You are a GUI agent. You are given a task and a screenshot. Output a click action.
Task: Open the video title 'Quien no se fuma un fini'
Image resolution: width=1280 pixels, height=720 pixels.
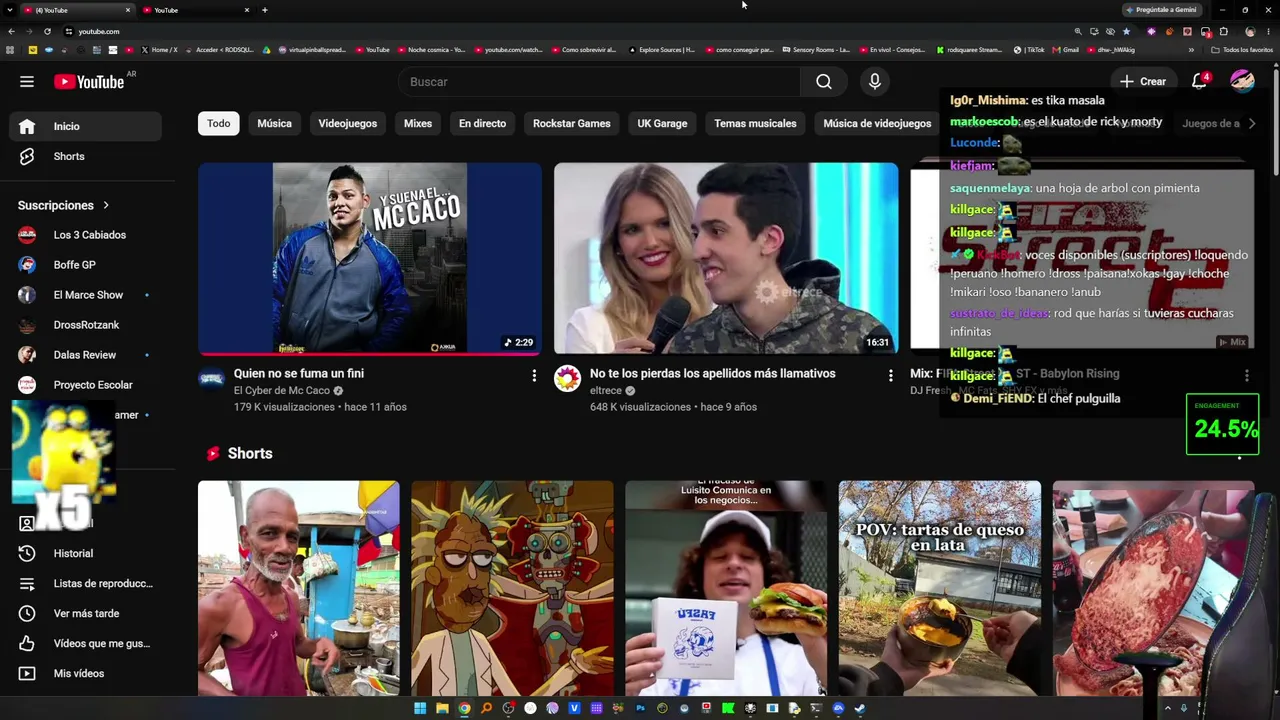pyautogui.click(x=299, y=374)
